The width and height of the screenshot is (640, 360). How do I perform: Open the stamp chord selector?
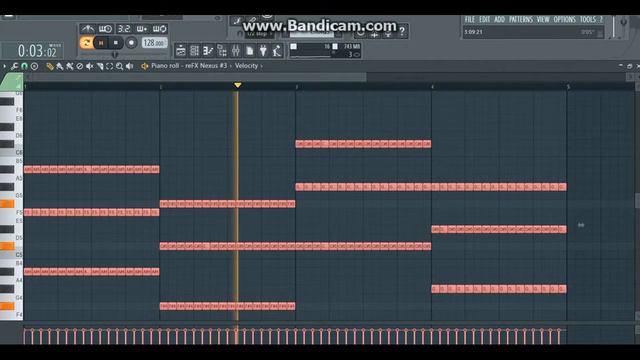pyautogui.click(x=34, y=66)
